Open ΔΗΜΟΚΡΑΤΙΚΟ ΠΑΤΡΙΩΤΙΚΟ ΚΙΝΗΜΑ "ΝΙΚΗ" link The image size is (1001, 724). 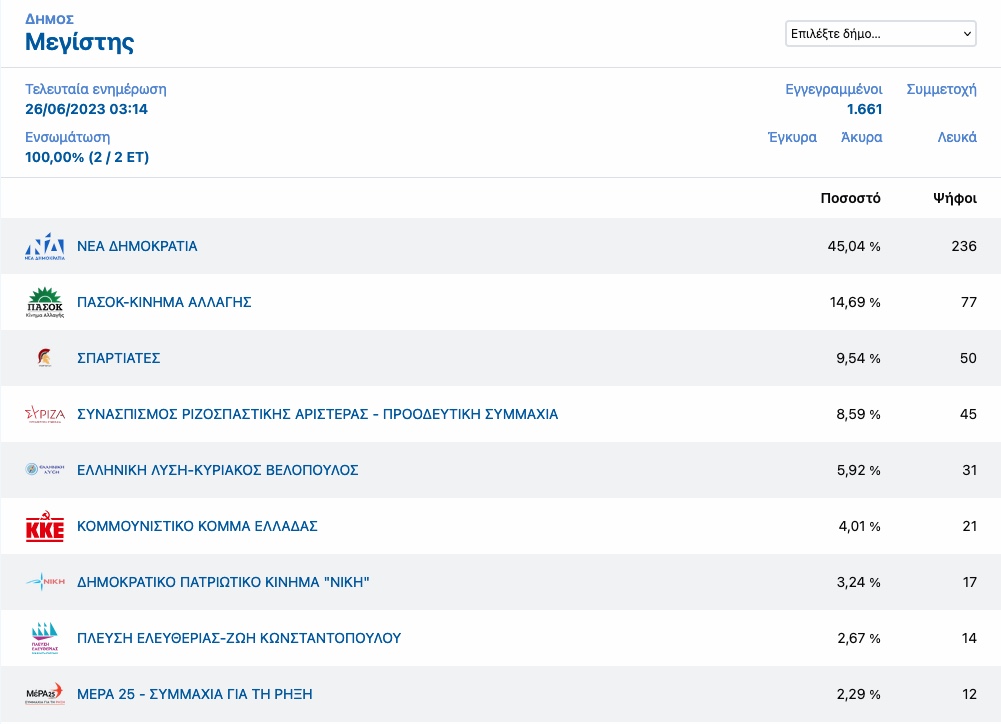coord(223,582)
